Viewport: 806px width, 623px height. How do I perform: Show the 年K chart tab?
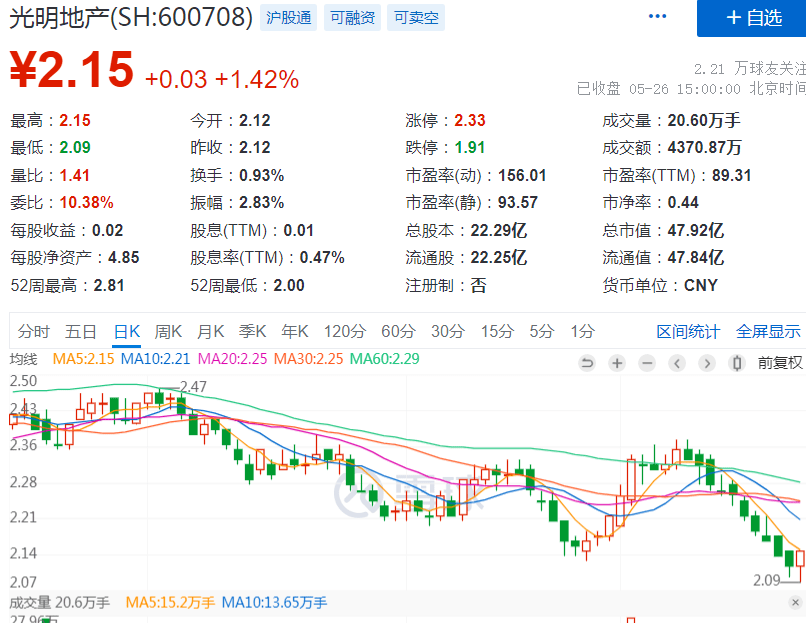click(295, 332)
